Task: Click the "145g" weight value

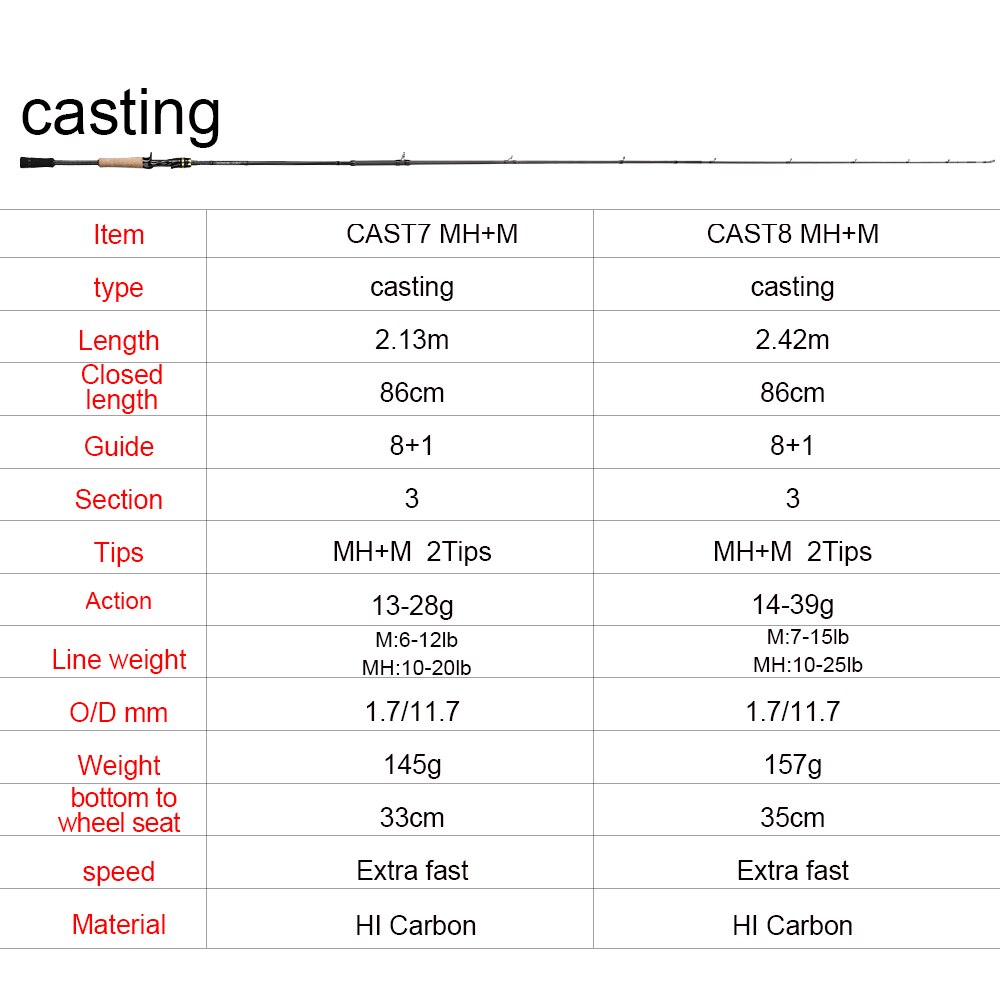Action: [412, 765]
